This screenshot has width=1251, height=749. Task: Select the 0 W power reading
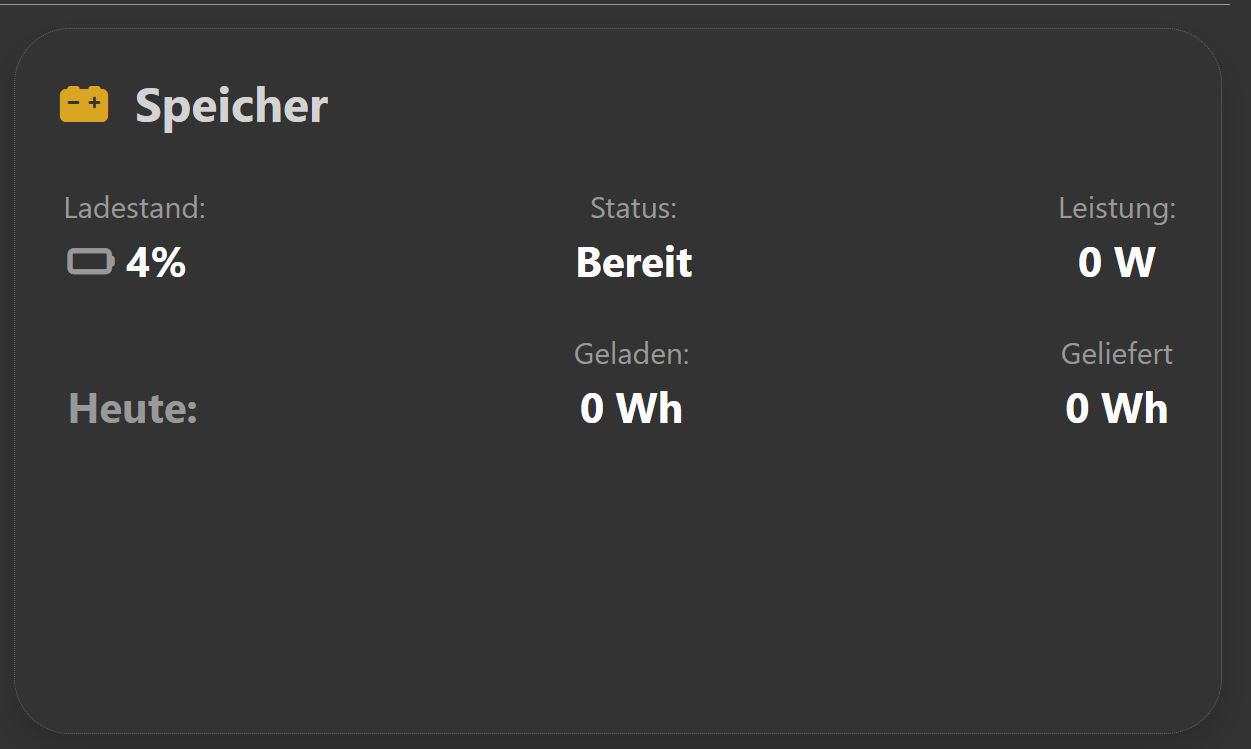point(1116,262)
